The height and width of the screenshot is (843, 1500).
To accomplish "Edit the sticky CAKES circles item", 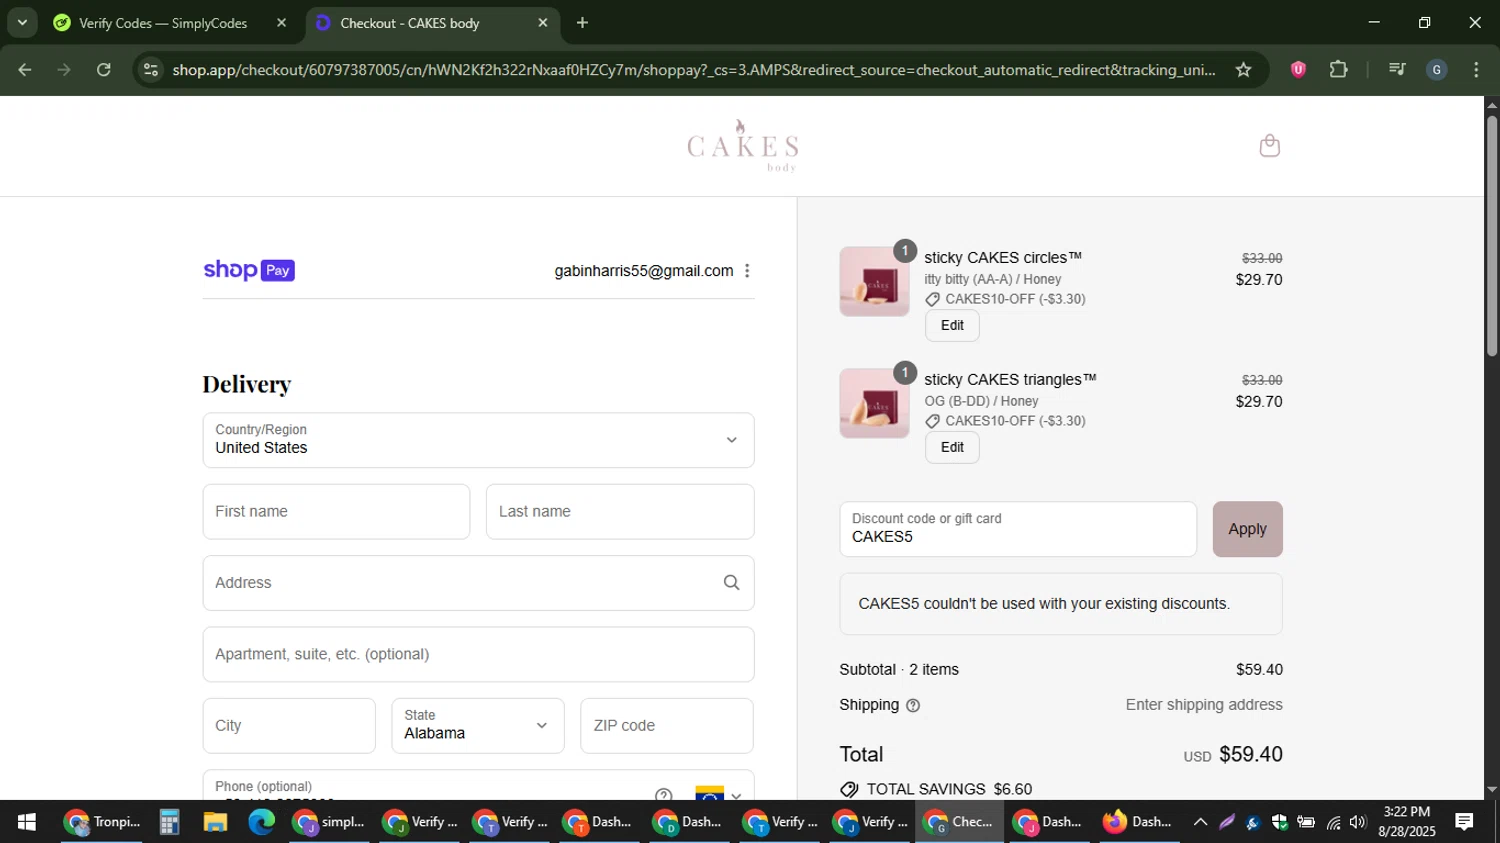I will pyautogui.click(x=952, y=326).
